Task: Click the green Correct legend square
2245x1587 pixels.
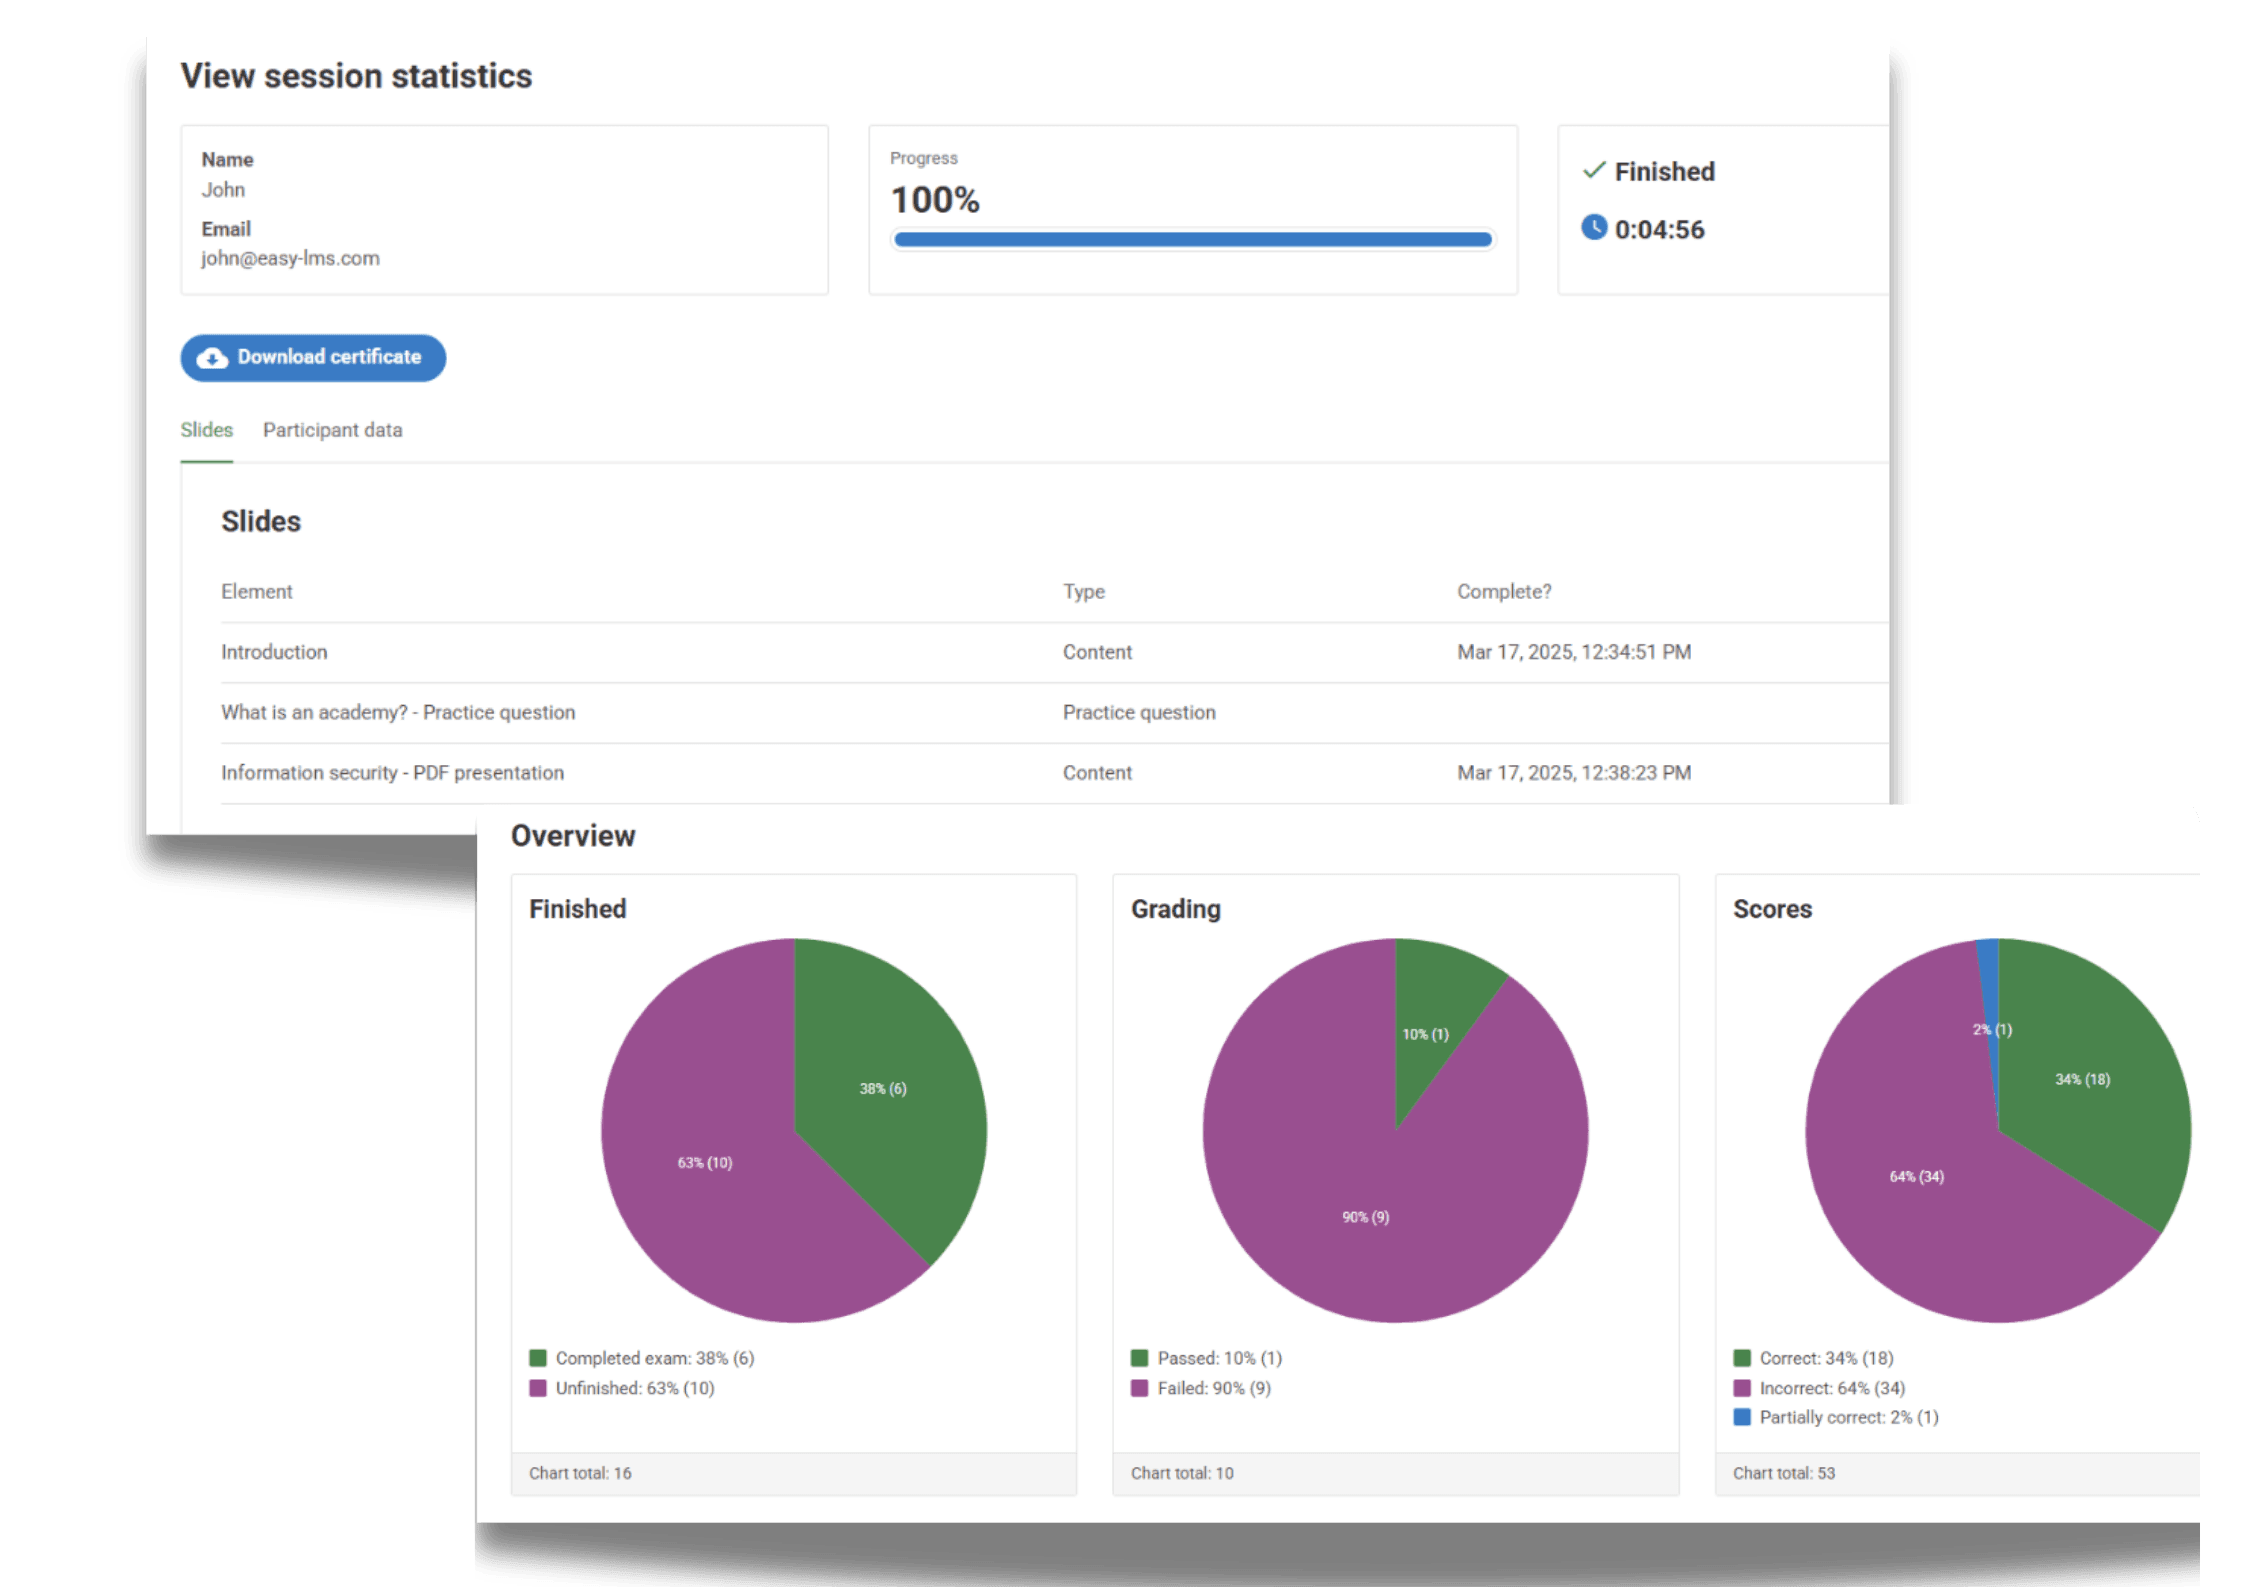Action: pos(1742,1358)
